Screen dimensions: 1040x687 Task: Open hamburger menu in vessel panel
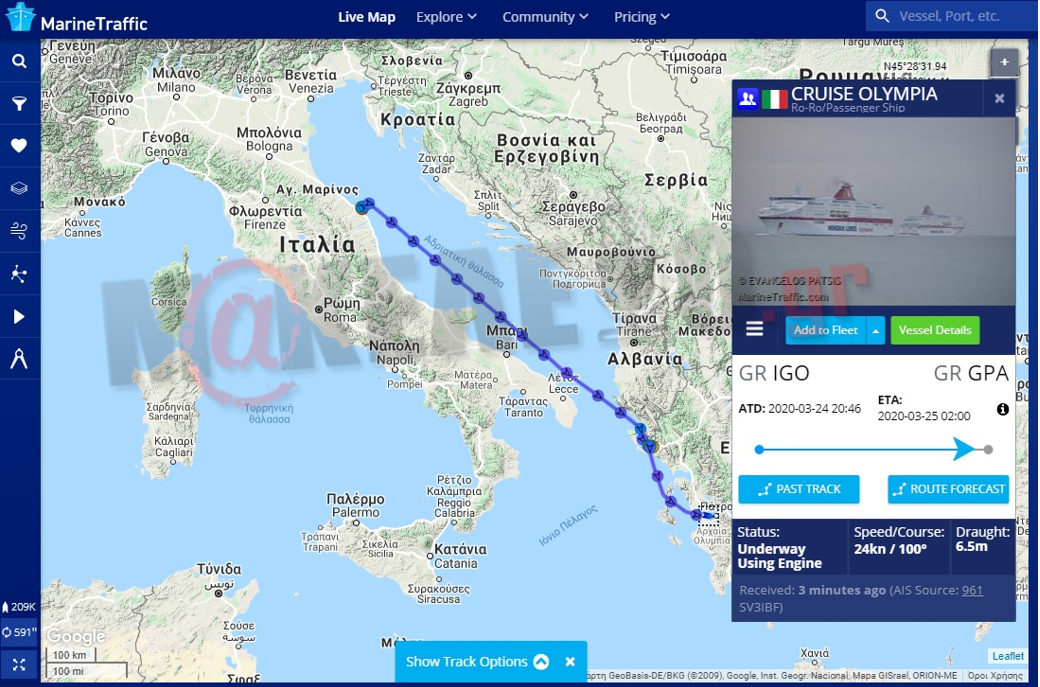click(x=755, y=329)
